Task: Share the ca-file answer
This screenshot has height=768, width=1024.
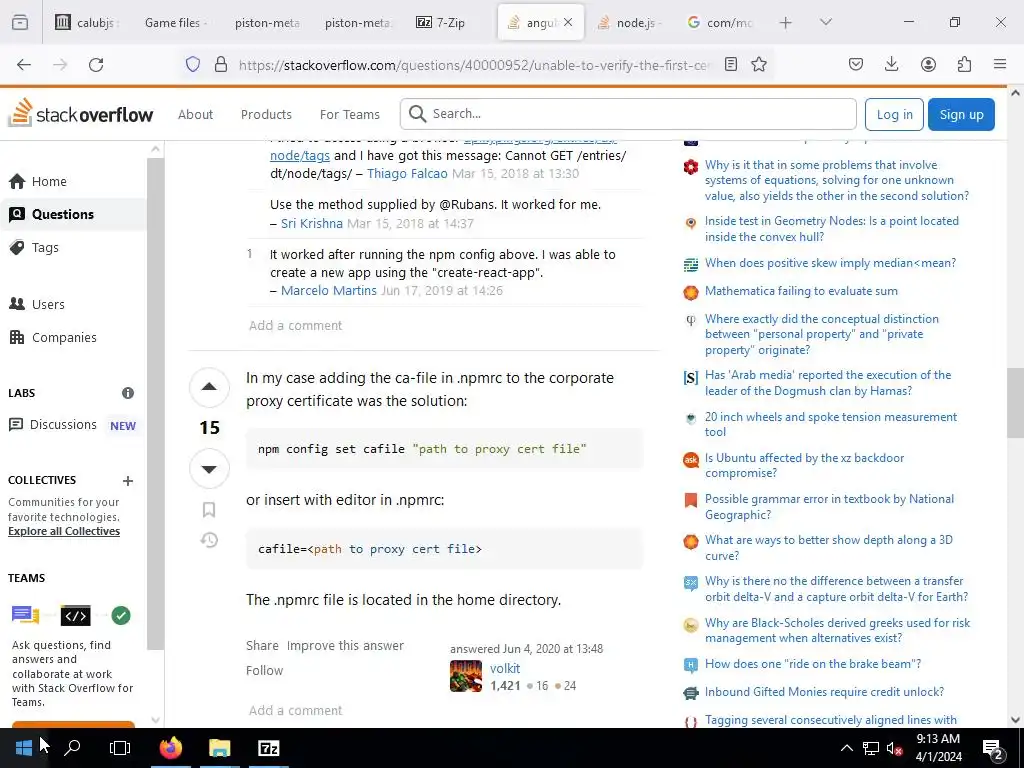Action: pos(262,645)
